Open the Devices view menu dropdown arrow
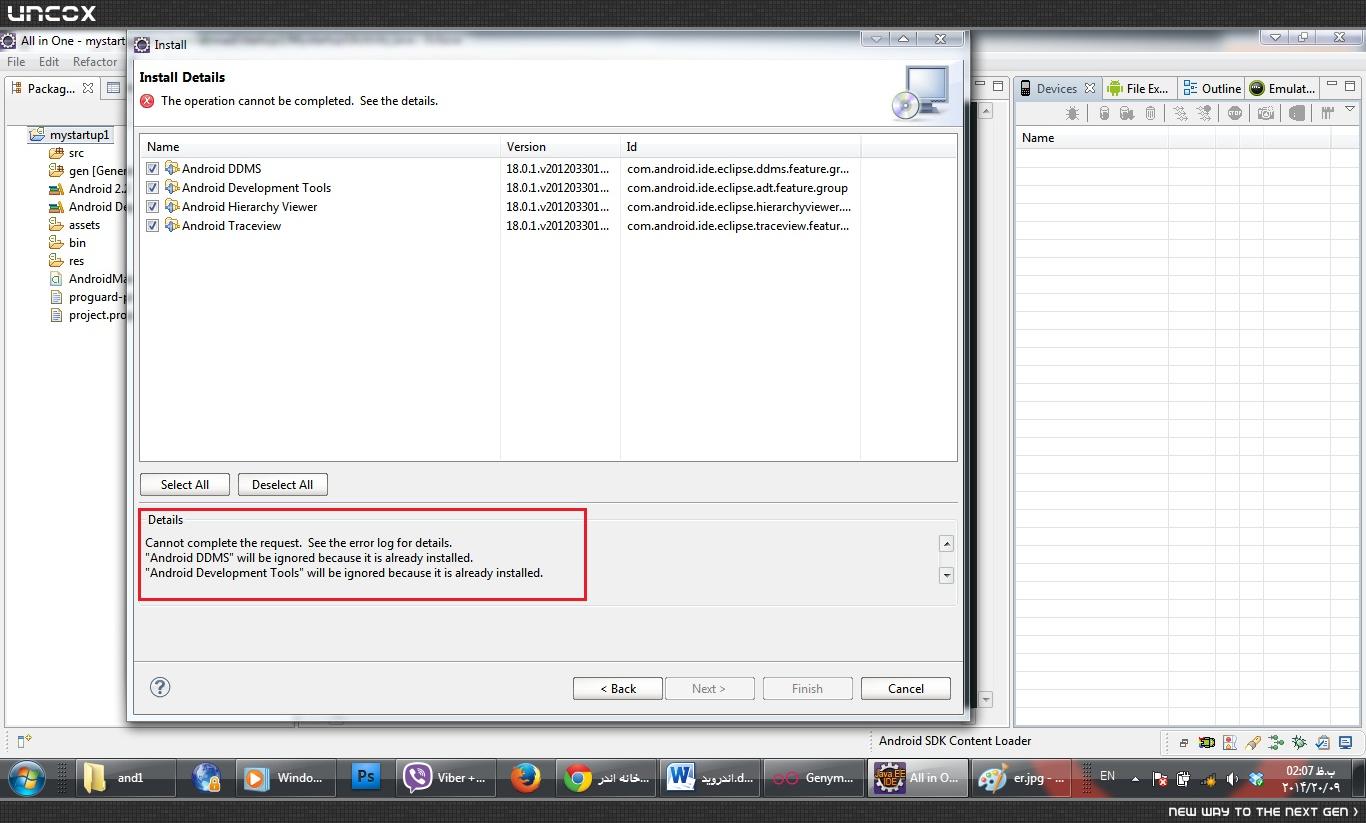The height and width of the screenshot is (823, 1366). click(x=1350, y=109)
